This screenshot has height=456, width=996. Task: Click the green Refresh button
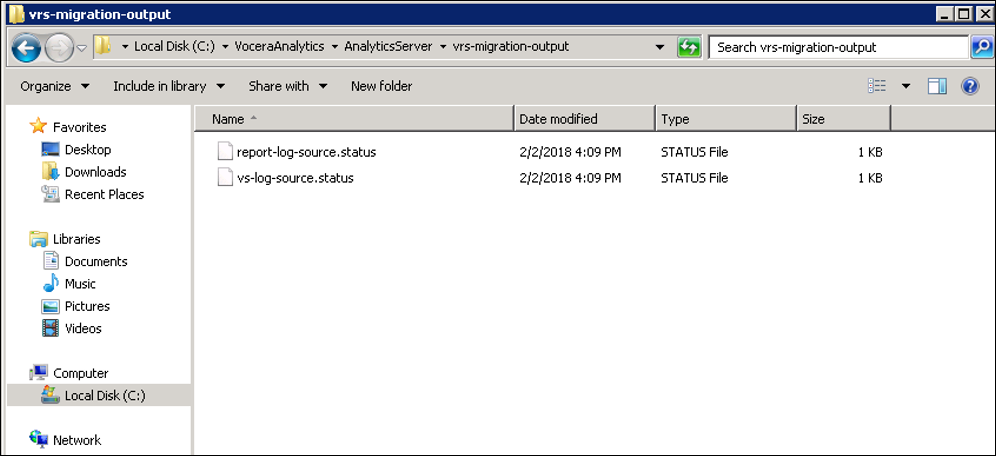pyautogui.click(x=689, y=47)
